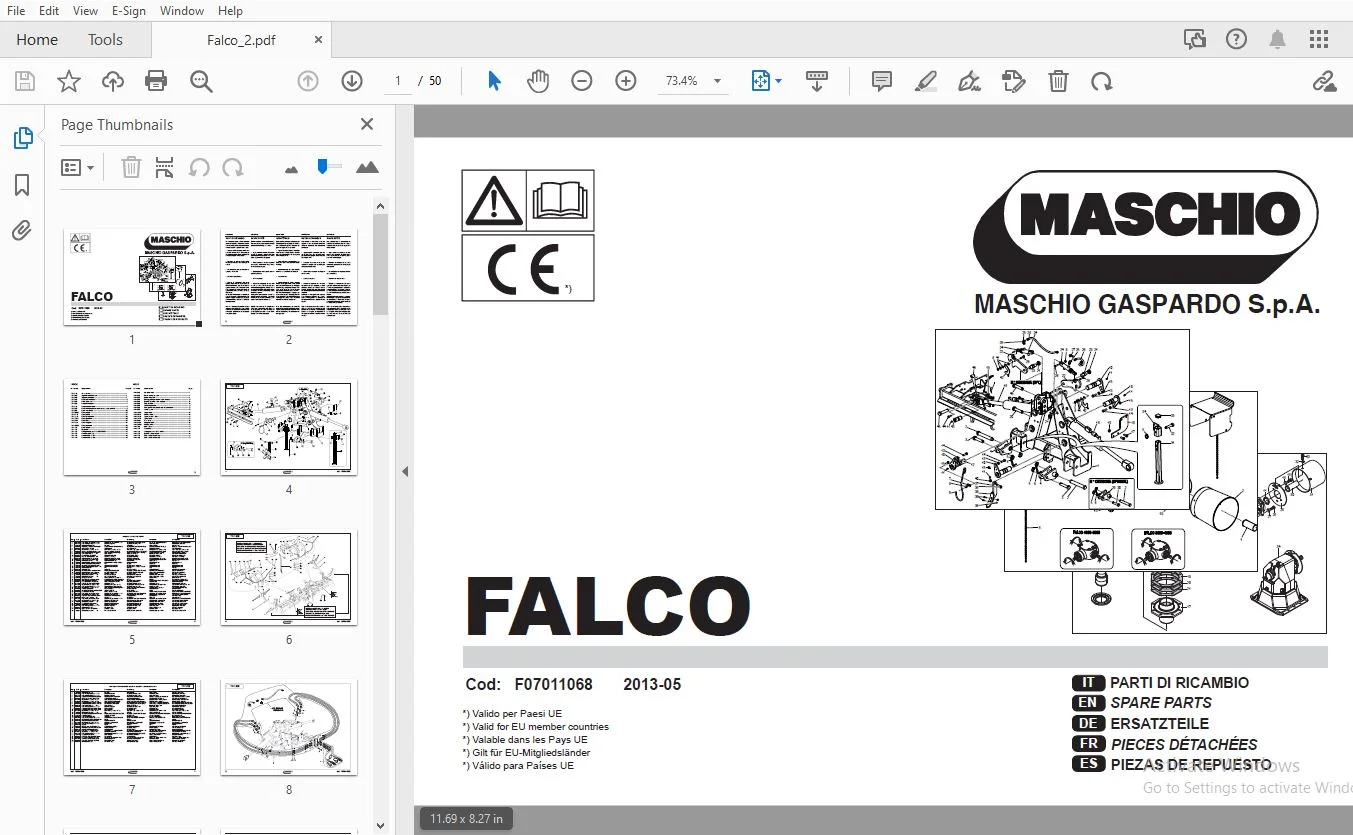
Task: Open the share-with-others chat icon
Action: [1194, 39]
